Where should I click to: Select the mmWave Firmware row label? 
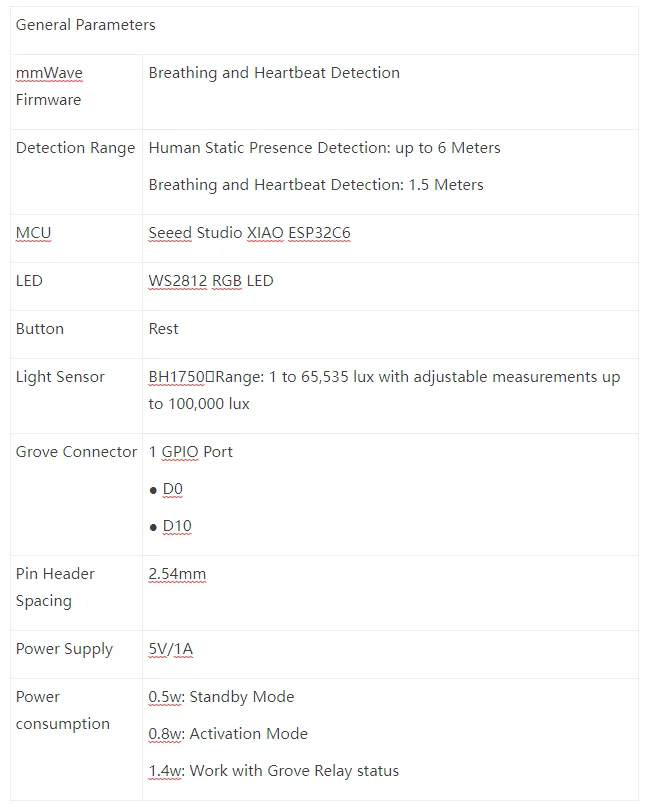point(49,86)
